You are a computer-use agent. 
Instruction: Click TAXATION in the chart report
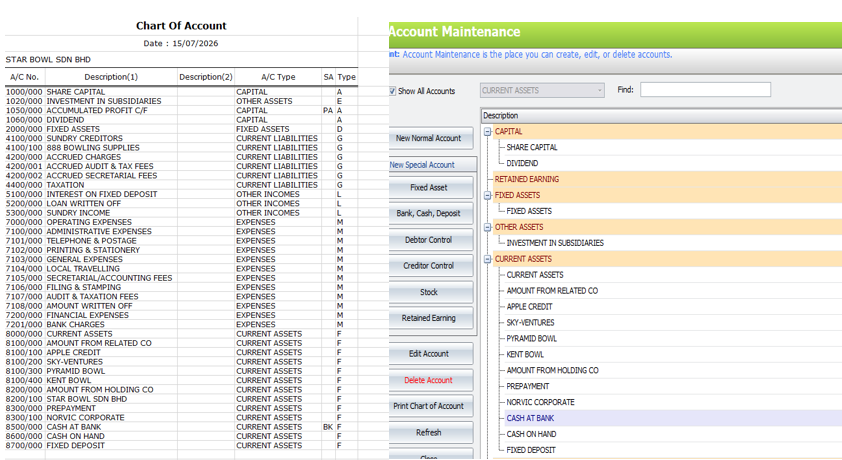pyautogui.click(x=65, y=185)
